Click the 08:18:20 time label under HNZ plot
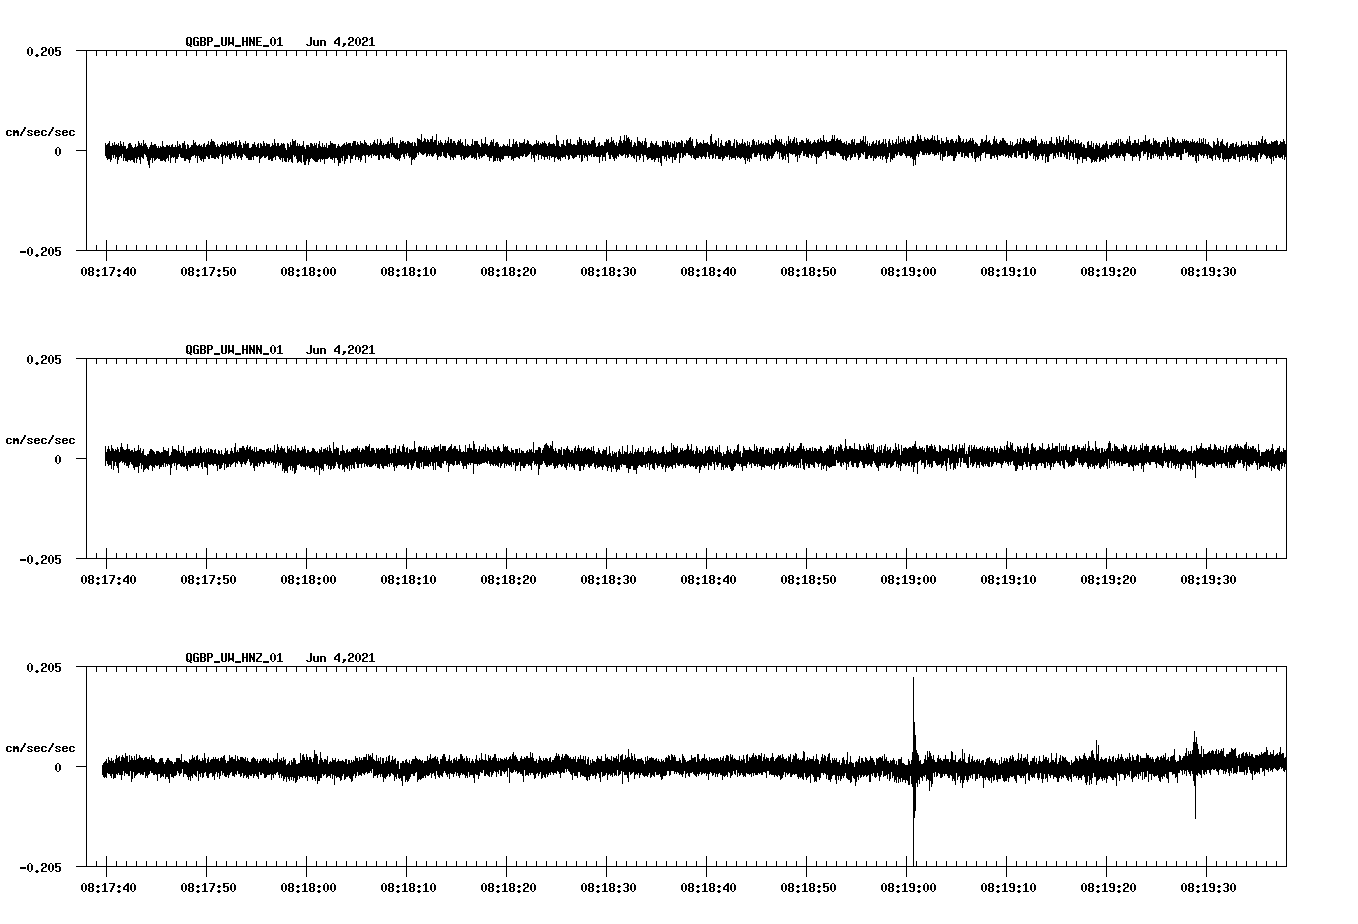1358x924 pixels. 509,888
